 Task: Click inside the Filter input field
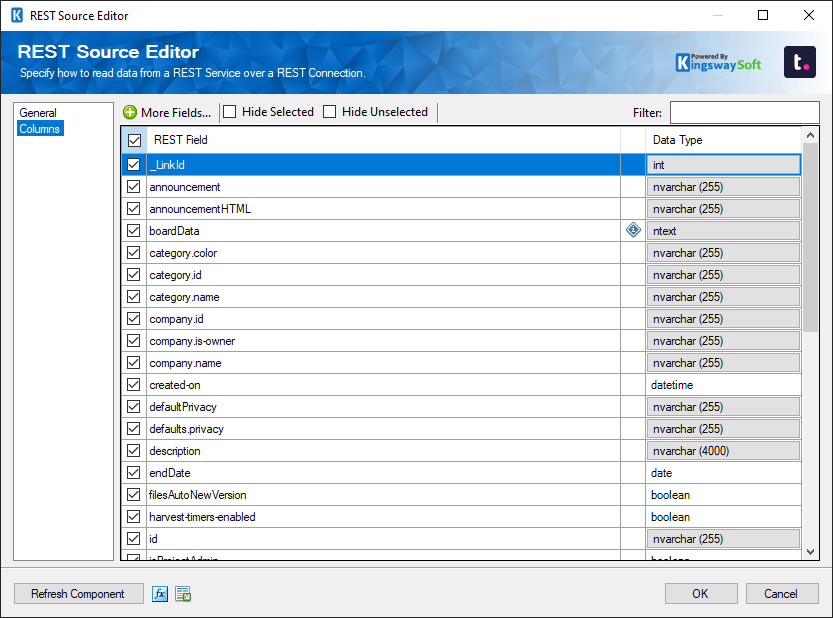point(744,112)
